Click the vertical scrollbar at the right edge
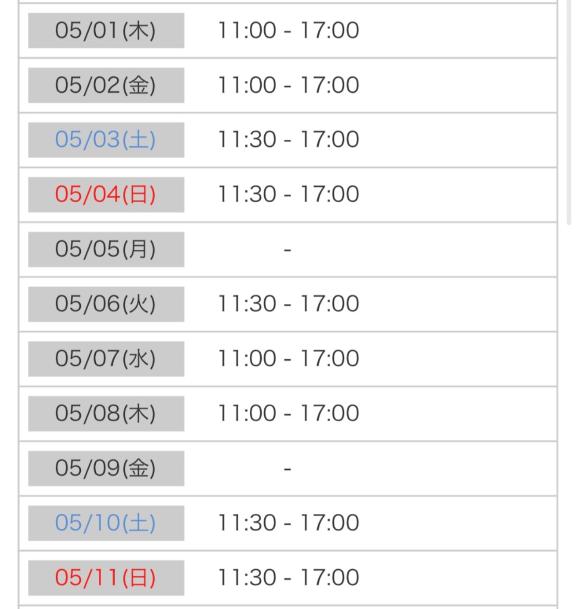576x609 pixels. pos(569,112)
